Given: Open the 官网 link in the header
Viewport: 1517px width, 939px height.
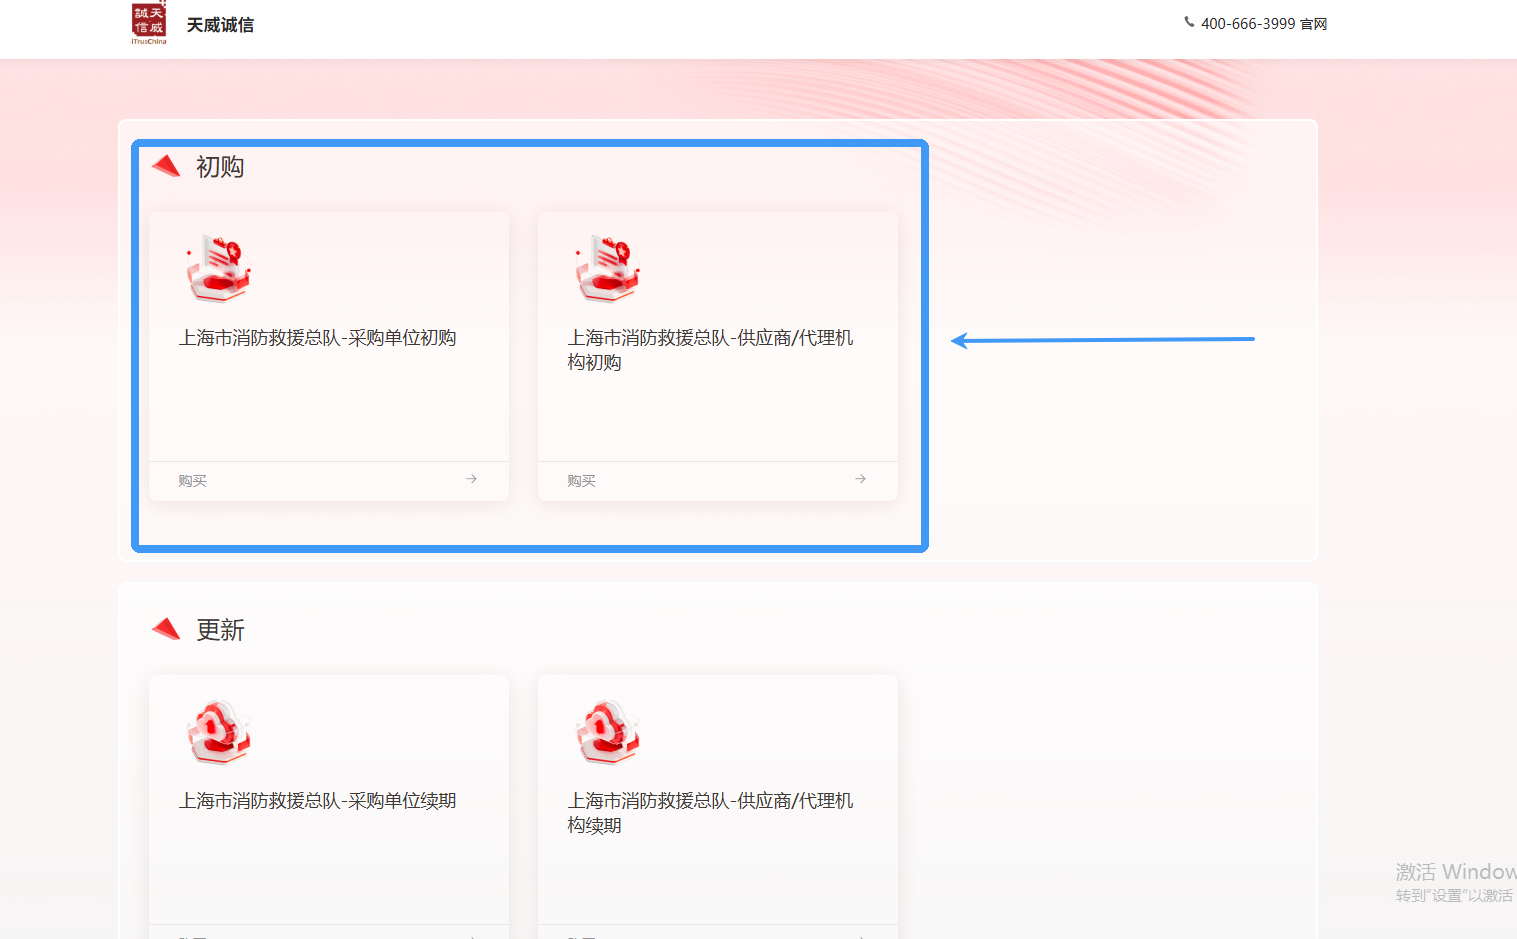Looking at the screenshot, I should tap(1313, 24).
